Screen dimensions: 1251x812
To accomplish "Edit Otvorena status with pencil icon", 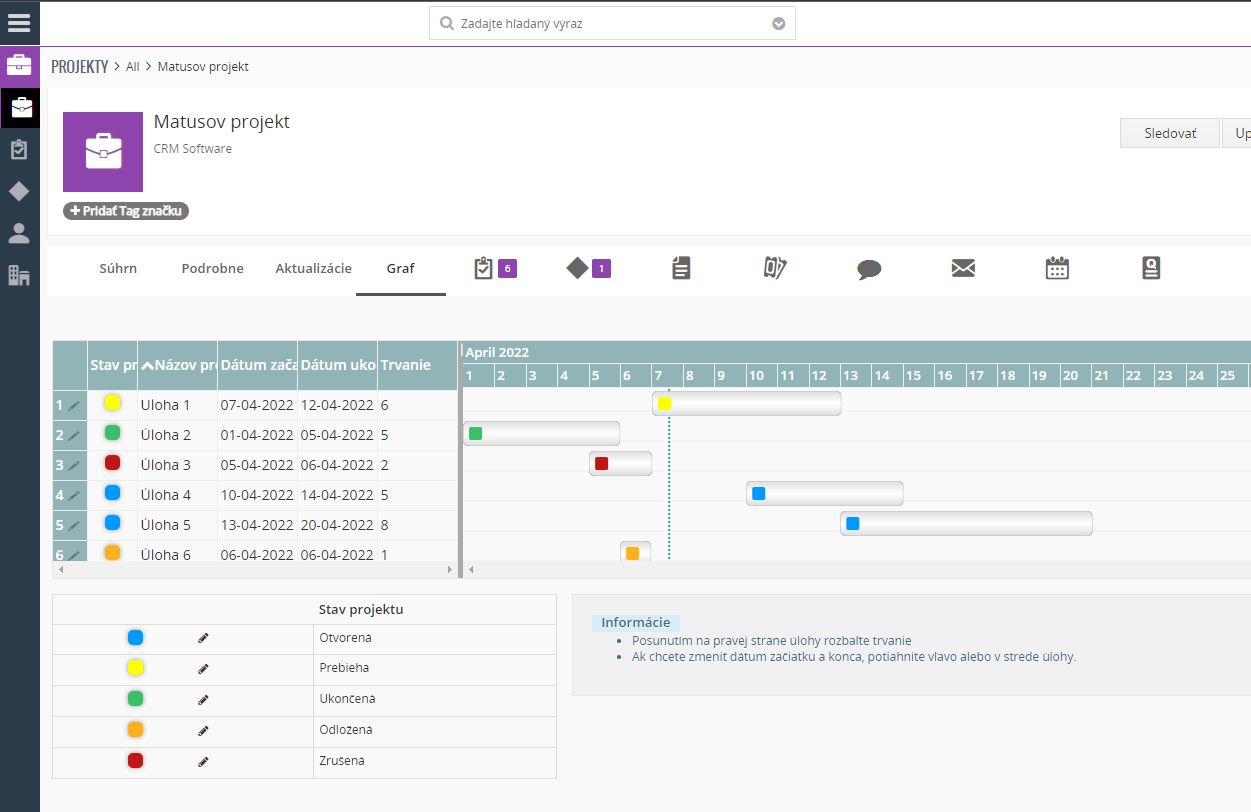I will click(203, 638).
